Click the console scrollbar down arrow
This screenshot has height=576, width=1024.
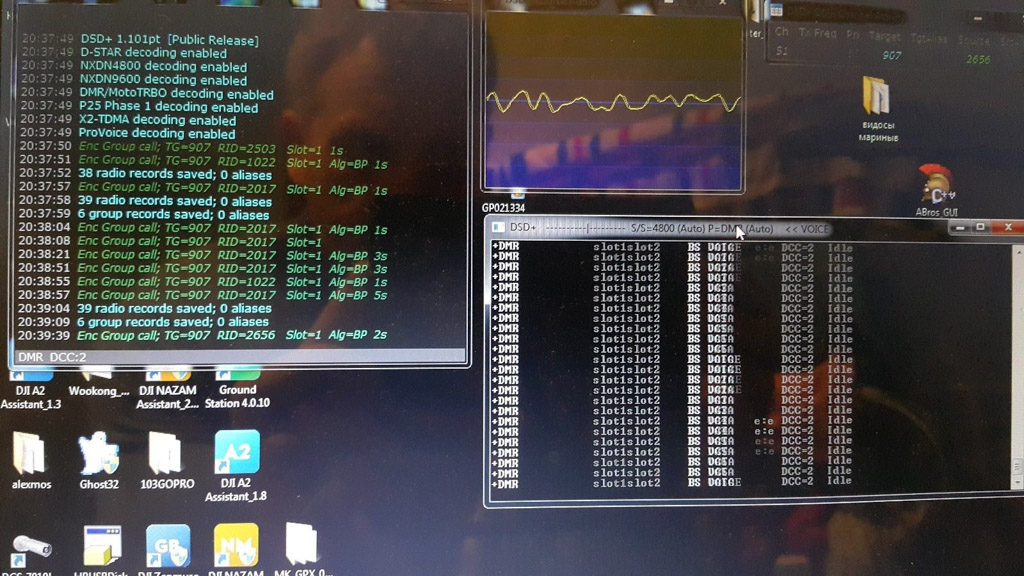(x=1017, y=484)
